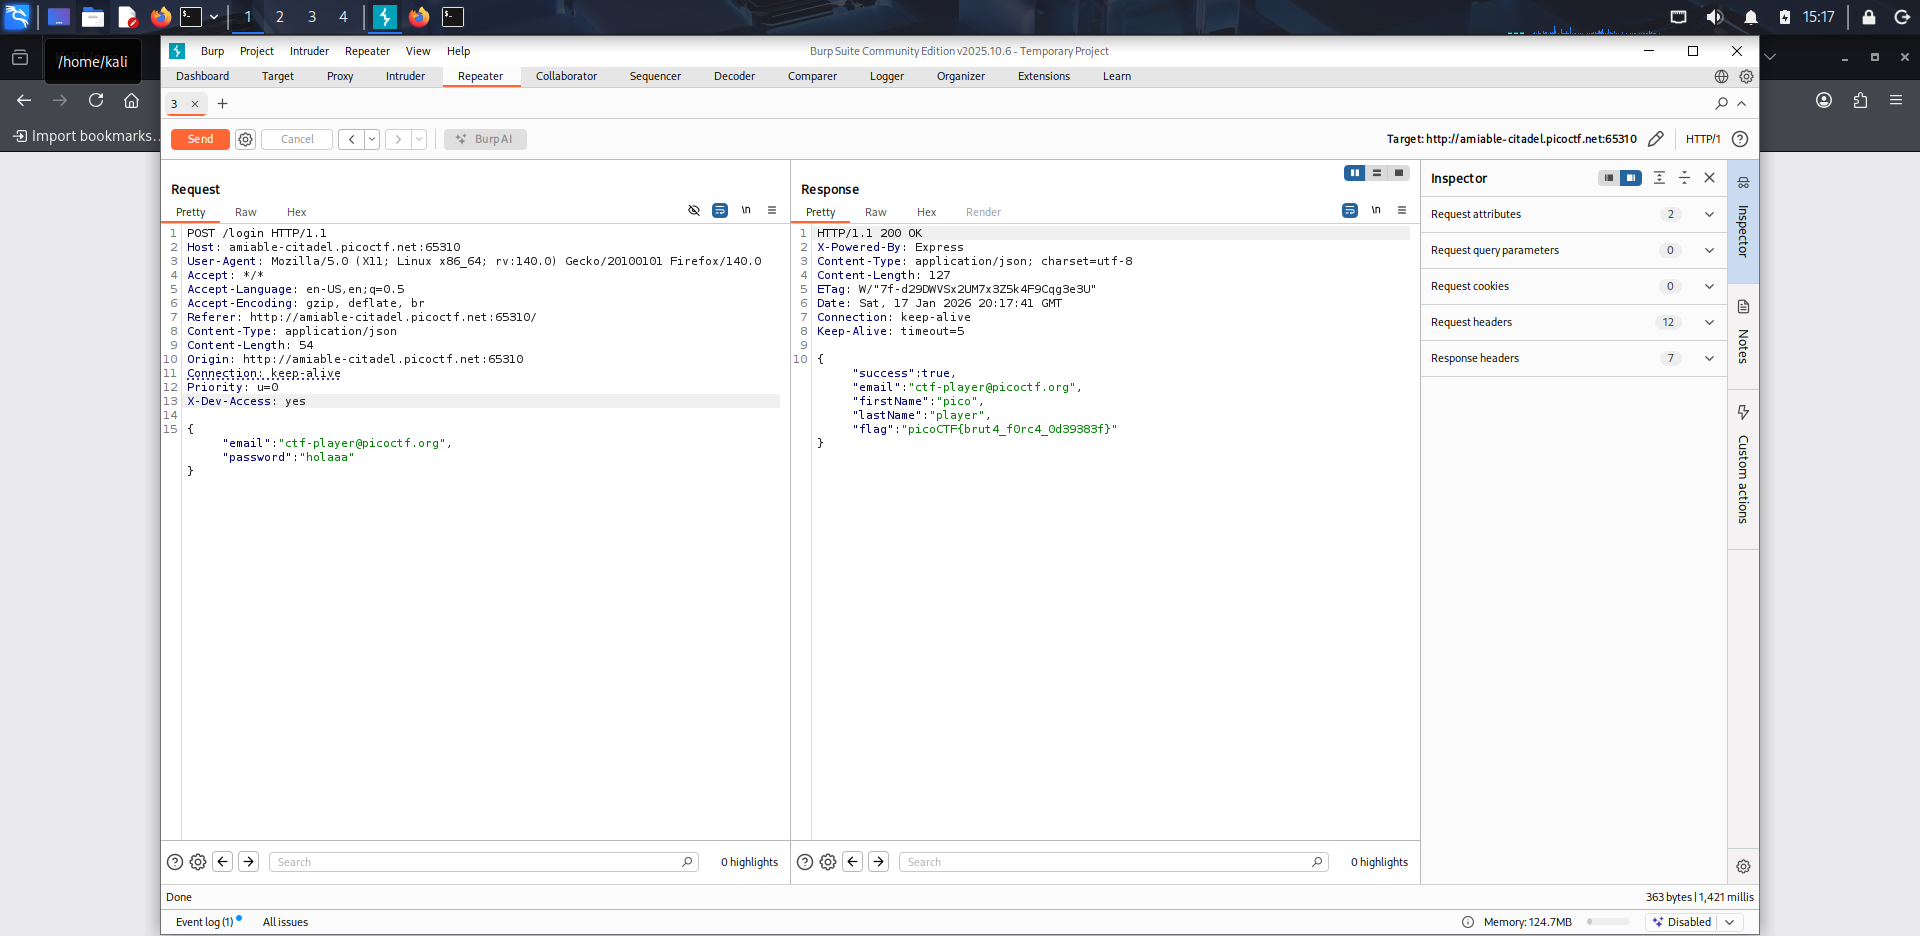Expand Response headers section in Inspector

pos(1574,358)
